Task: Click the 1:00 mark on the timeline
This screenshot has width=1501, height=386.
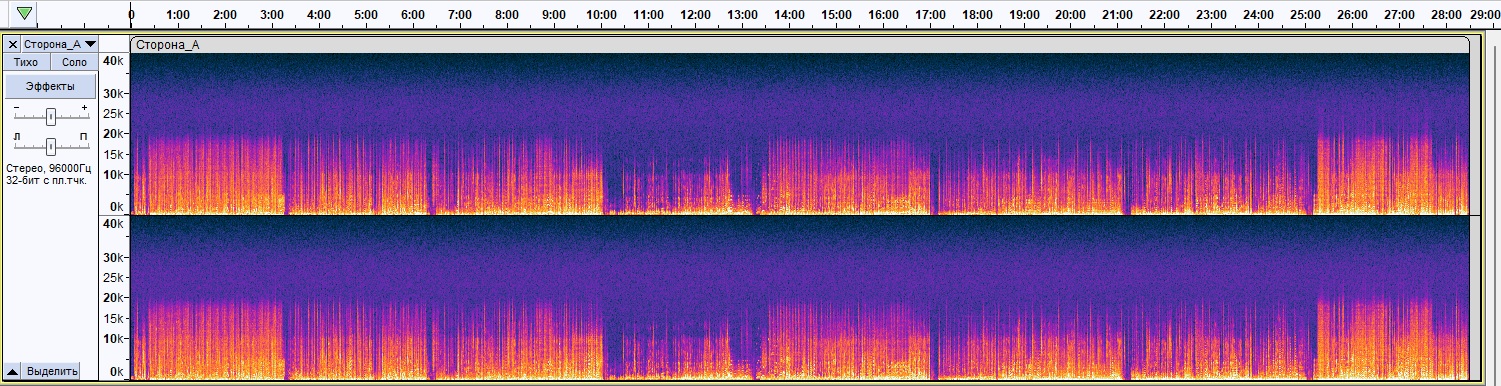Action: point(178,15)
